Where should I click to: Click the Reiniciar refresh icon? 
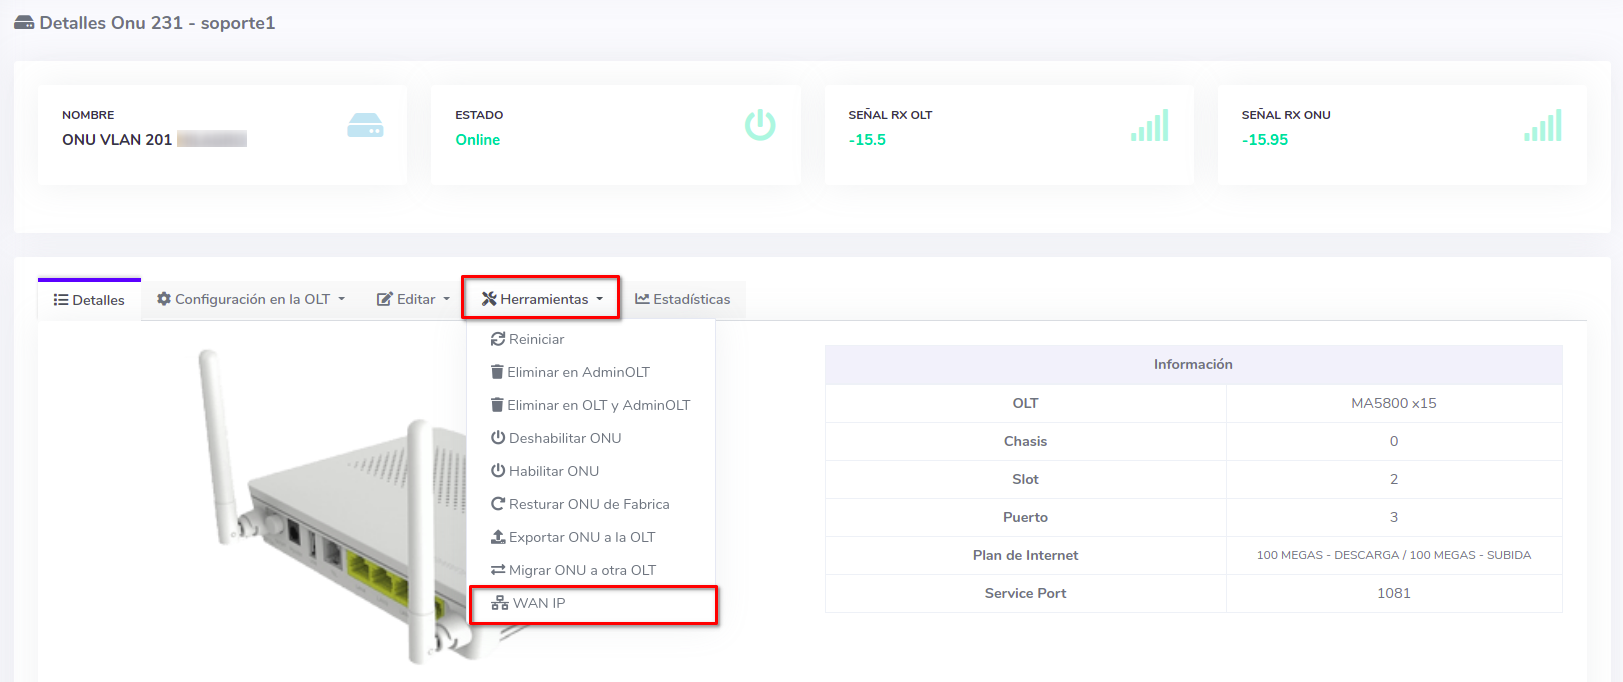497,339
